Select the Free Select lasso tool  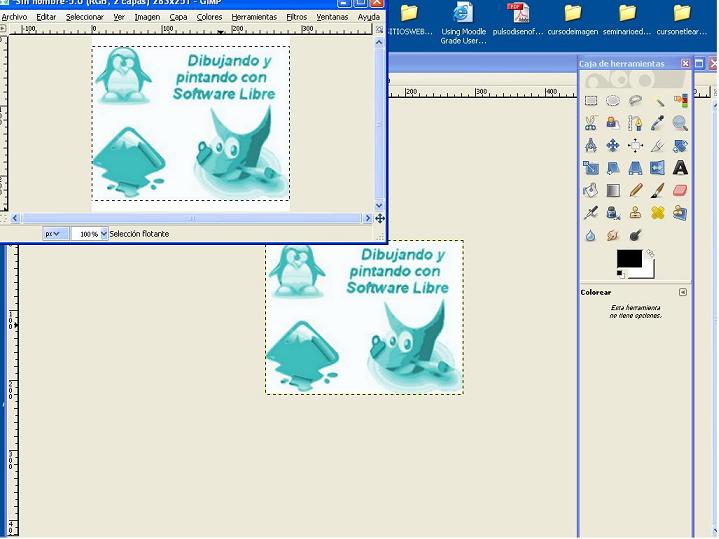click(635, 101)
